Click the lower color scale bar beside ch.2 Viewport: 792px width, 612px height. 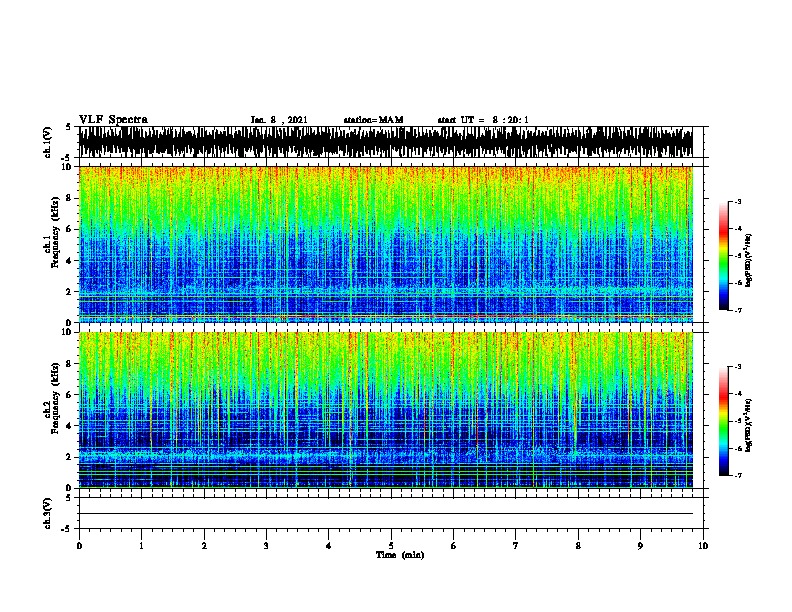(724, 421)
